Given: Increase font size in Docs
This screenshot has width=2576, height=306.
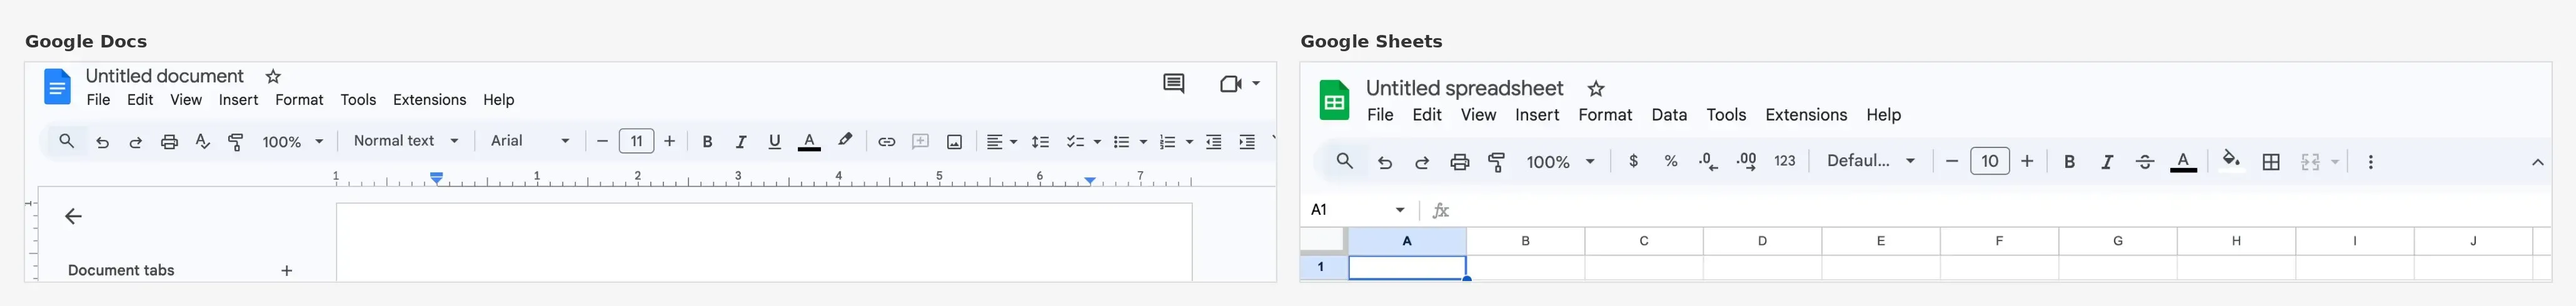Looking at the screenshot, I should pyautogui.click(x=670, y=141).
